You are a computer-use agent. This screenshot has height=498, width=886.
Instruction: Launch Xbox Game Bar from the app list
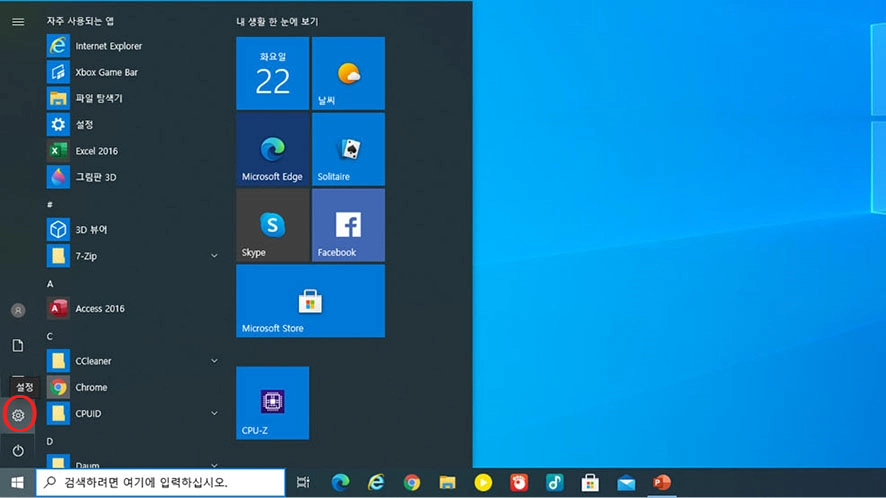[x=133, y=72]
